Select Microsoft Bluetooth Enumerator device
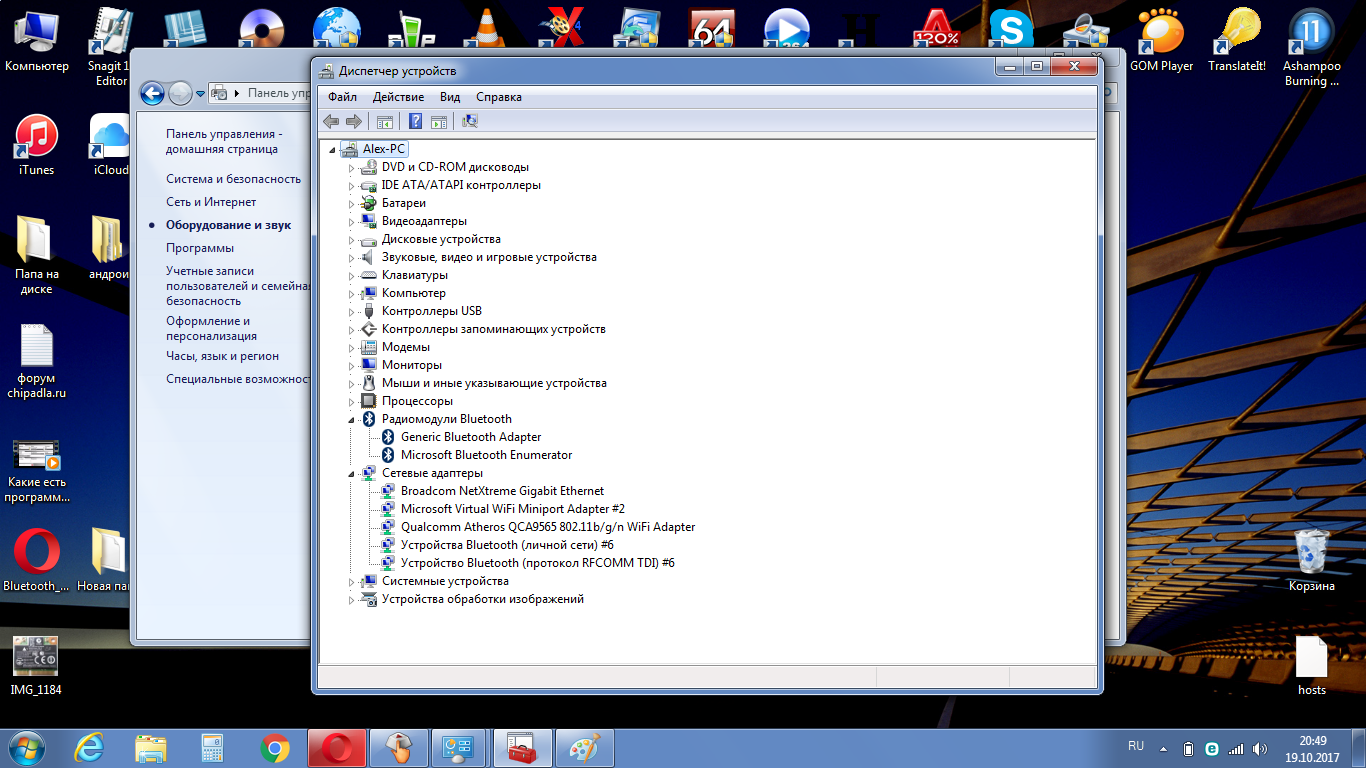Viewport: 1366px width, 768px height. 486,455
